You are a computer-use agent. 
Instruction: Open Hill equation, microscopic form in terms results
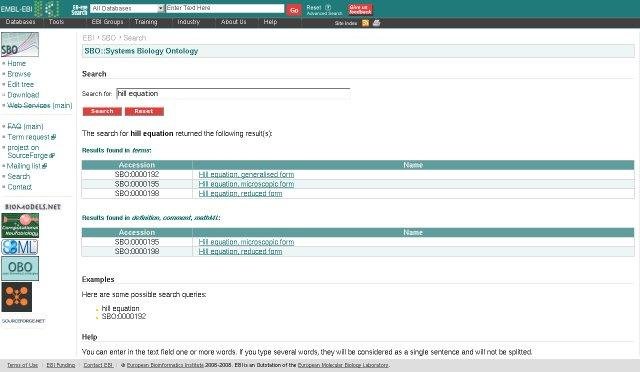tap(246, 184)
